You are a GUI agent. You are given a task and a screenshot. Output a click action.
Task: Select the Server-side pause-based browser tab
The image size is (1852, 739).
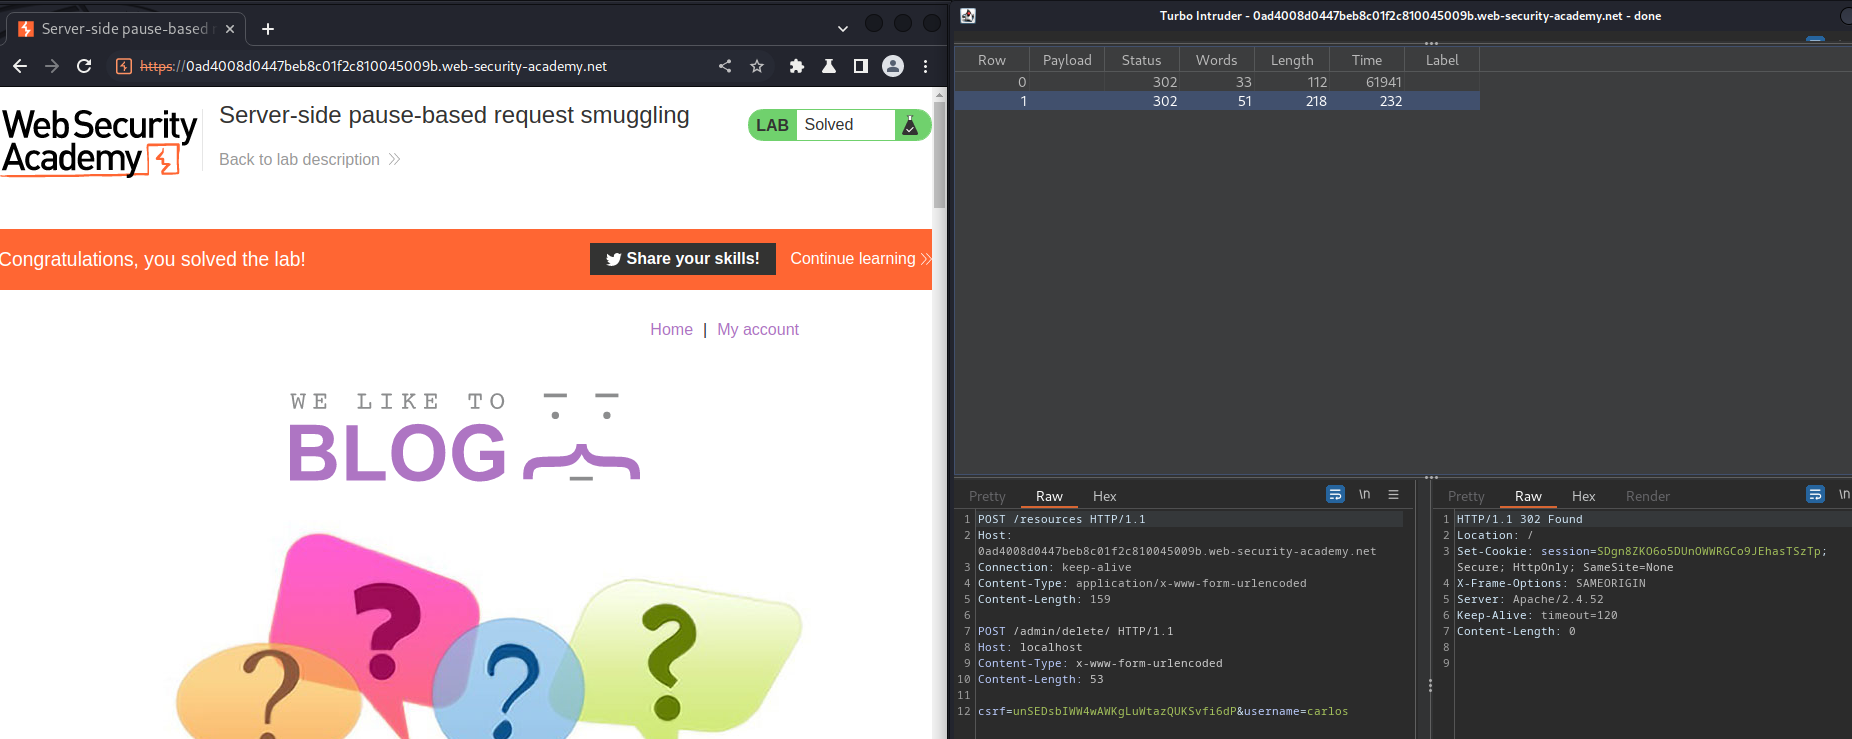tap(126, 29)
